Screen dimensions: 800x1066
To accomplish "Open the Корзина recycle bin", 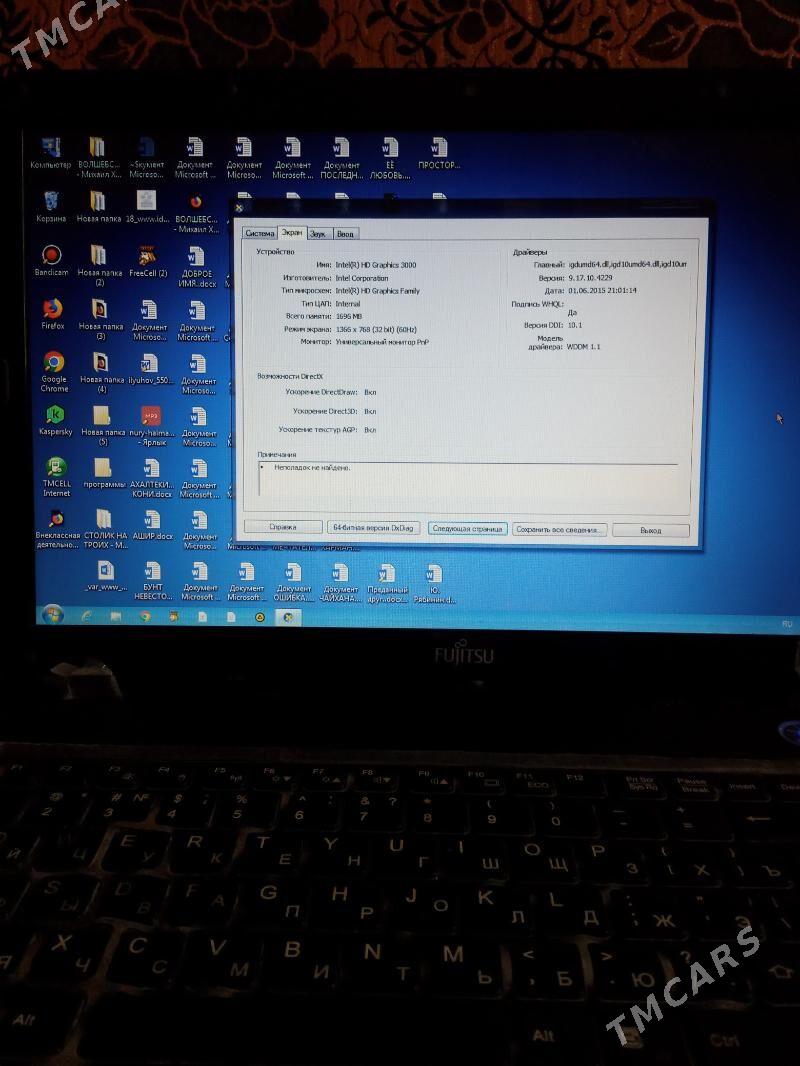I will click(x=52, y=200).
